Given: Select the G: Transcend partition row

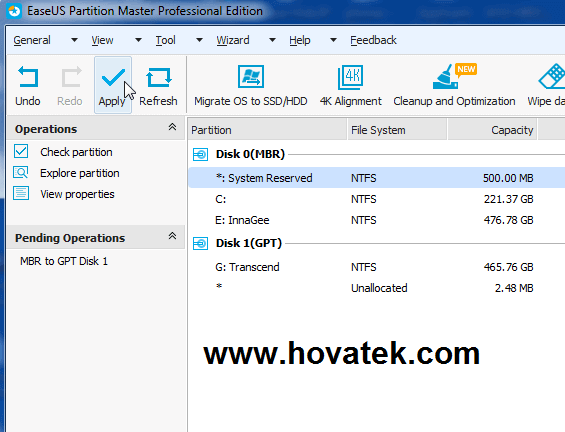Looking at the screenshot, I should [x=377, y=267].
